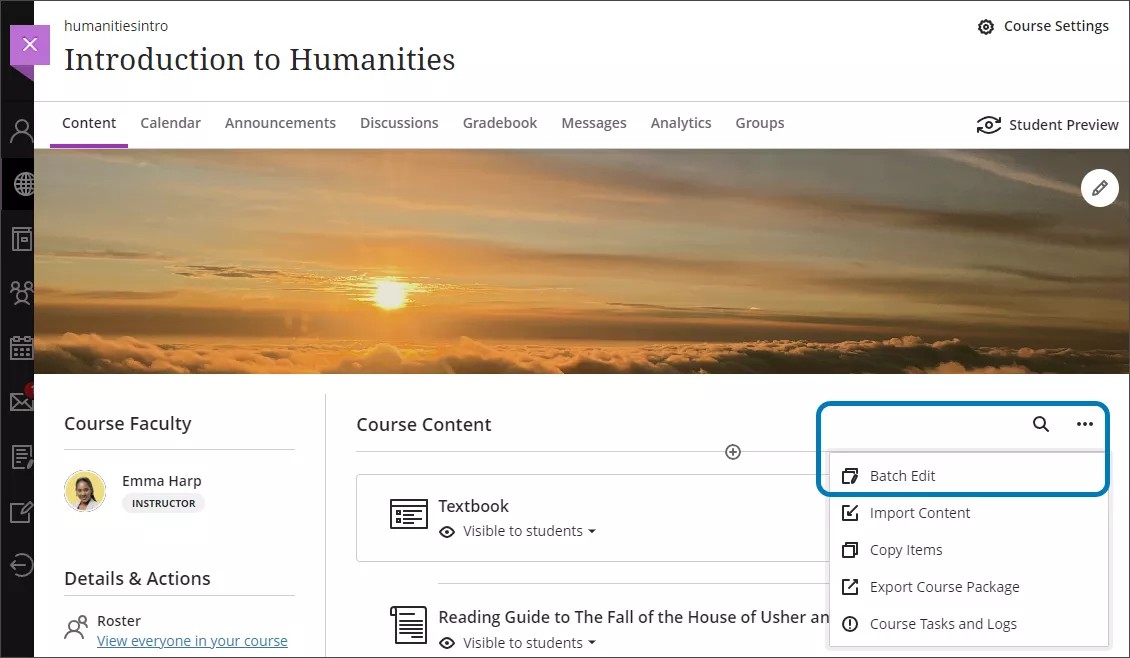Click the Roster option under Details & Actions

(119, 620)
